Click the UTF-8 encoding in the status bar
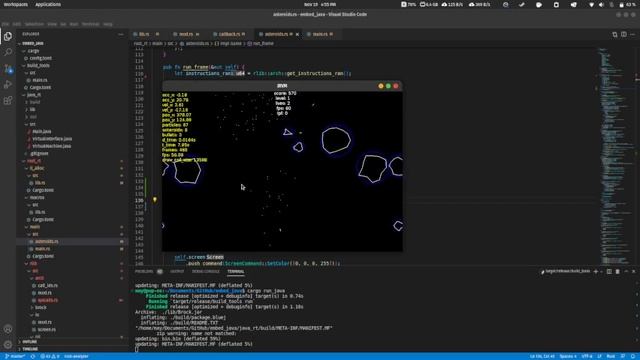640x360 pixels. tap(587, 356)
